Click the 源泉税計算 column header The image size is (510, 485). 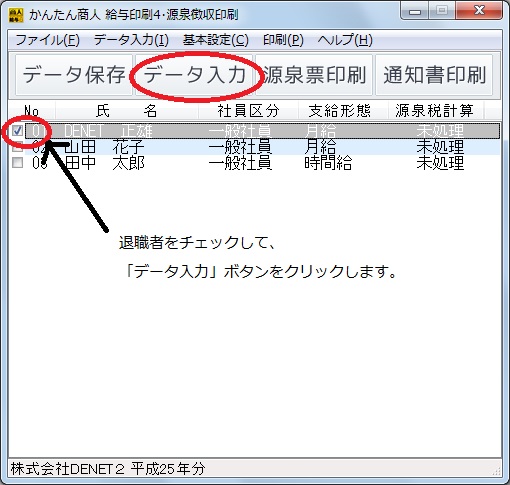(434, 111)
